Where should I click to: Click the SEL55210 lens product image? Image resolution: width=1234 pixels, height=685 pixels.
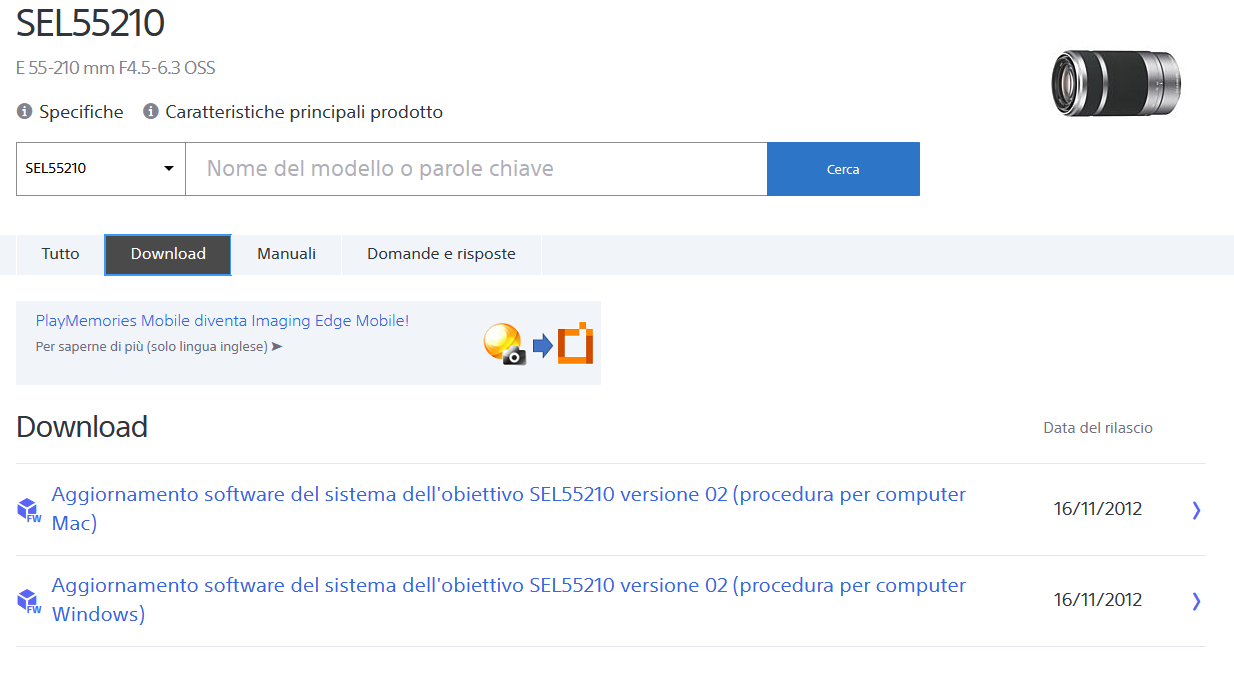1116,84
